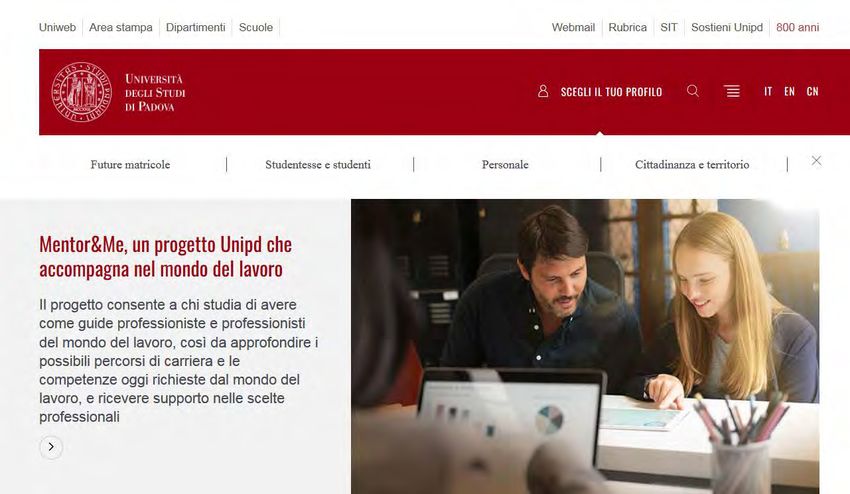Visit the 800 anni link
This screenshot has height=494, width=850.
[797, 27]
